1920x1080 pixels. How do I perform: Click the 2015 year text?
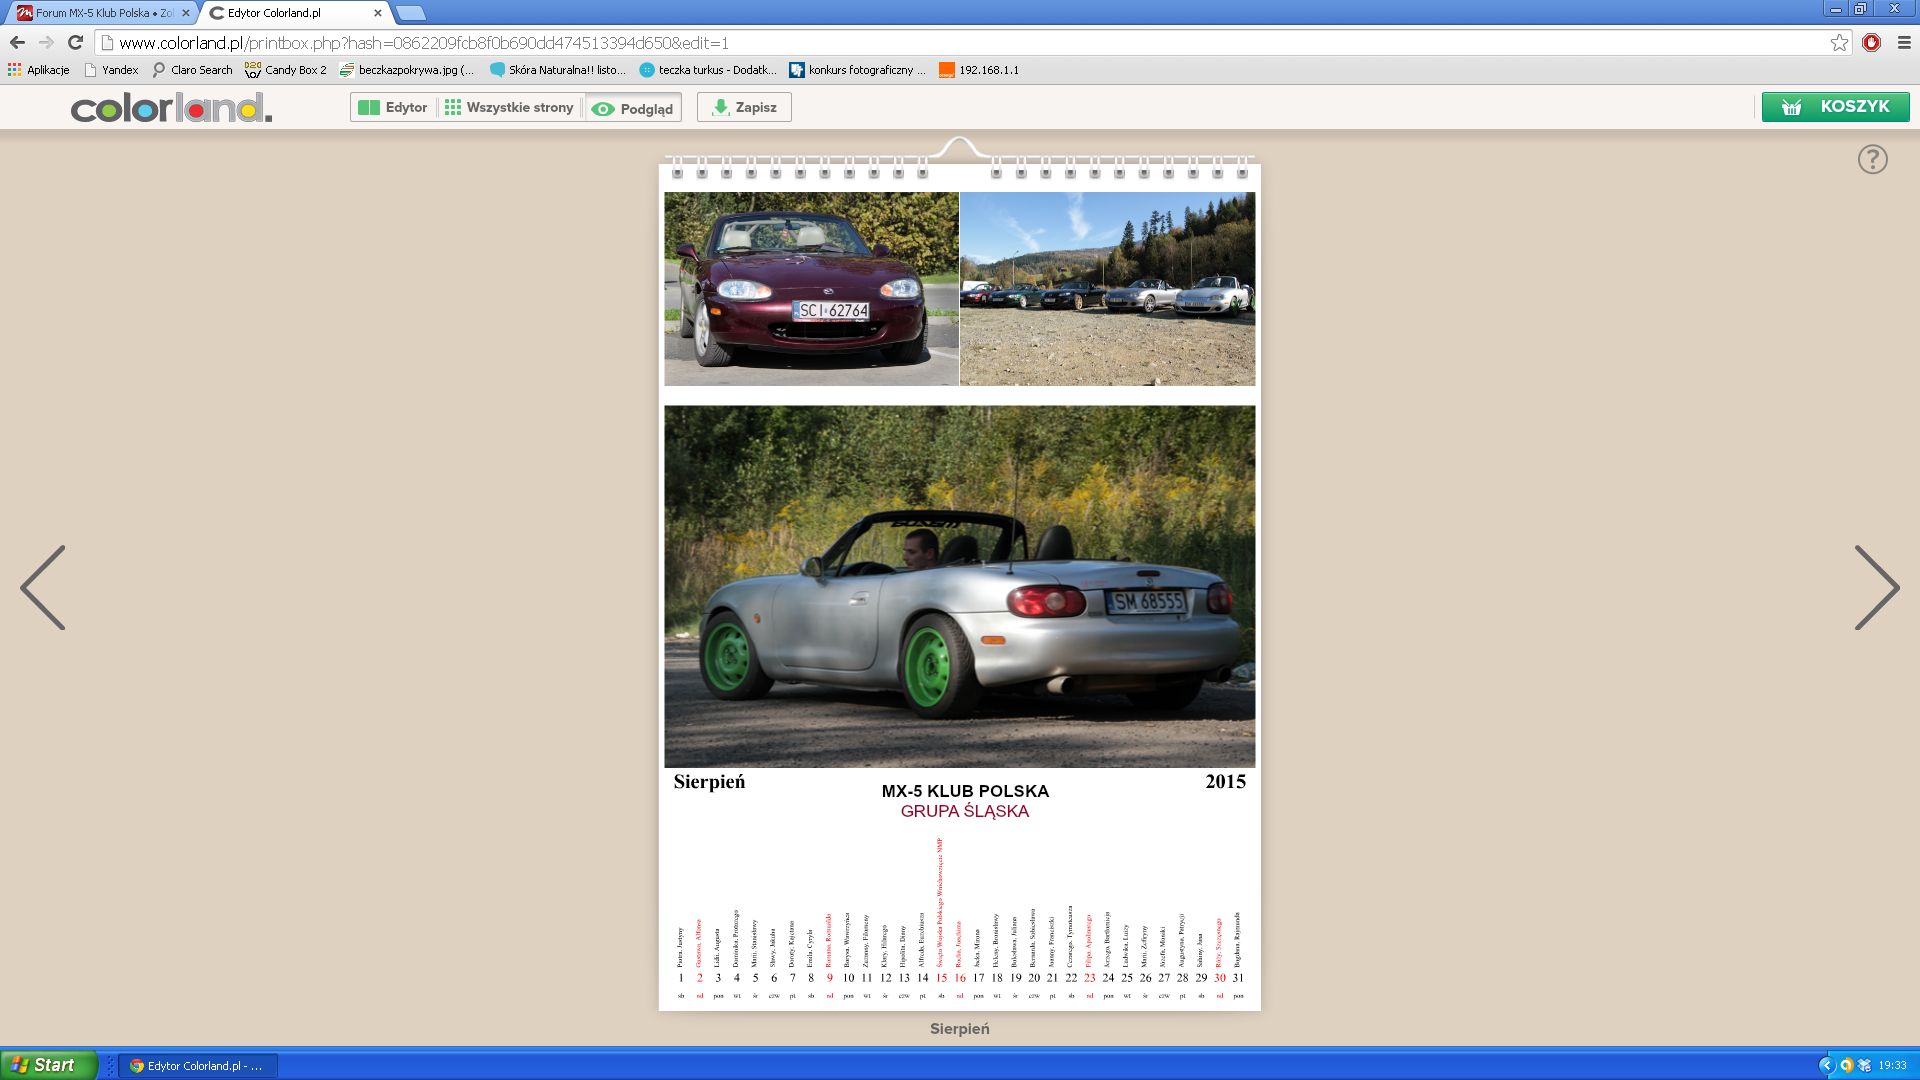point(1225,782)
